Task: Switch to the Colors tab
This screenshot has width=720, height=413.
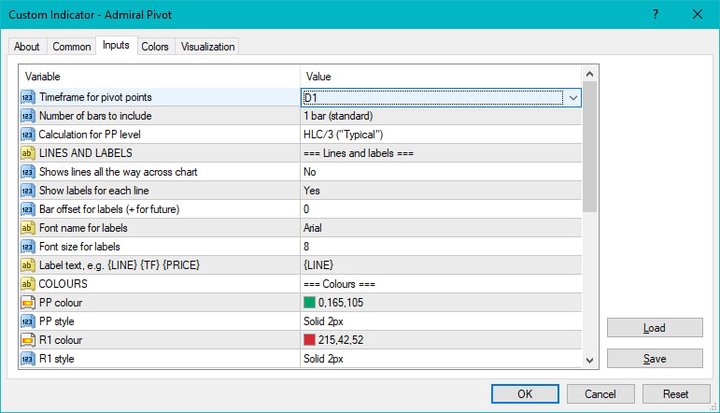Action: (x=155, y=46)
